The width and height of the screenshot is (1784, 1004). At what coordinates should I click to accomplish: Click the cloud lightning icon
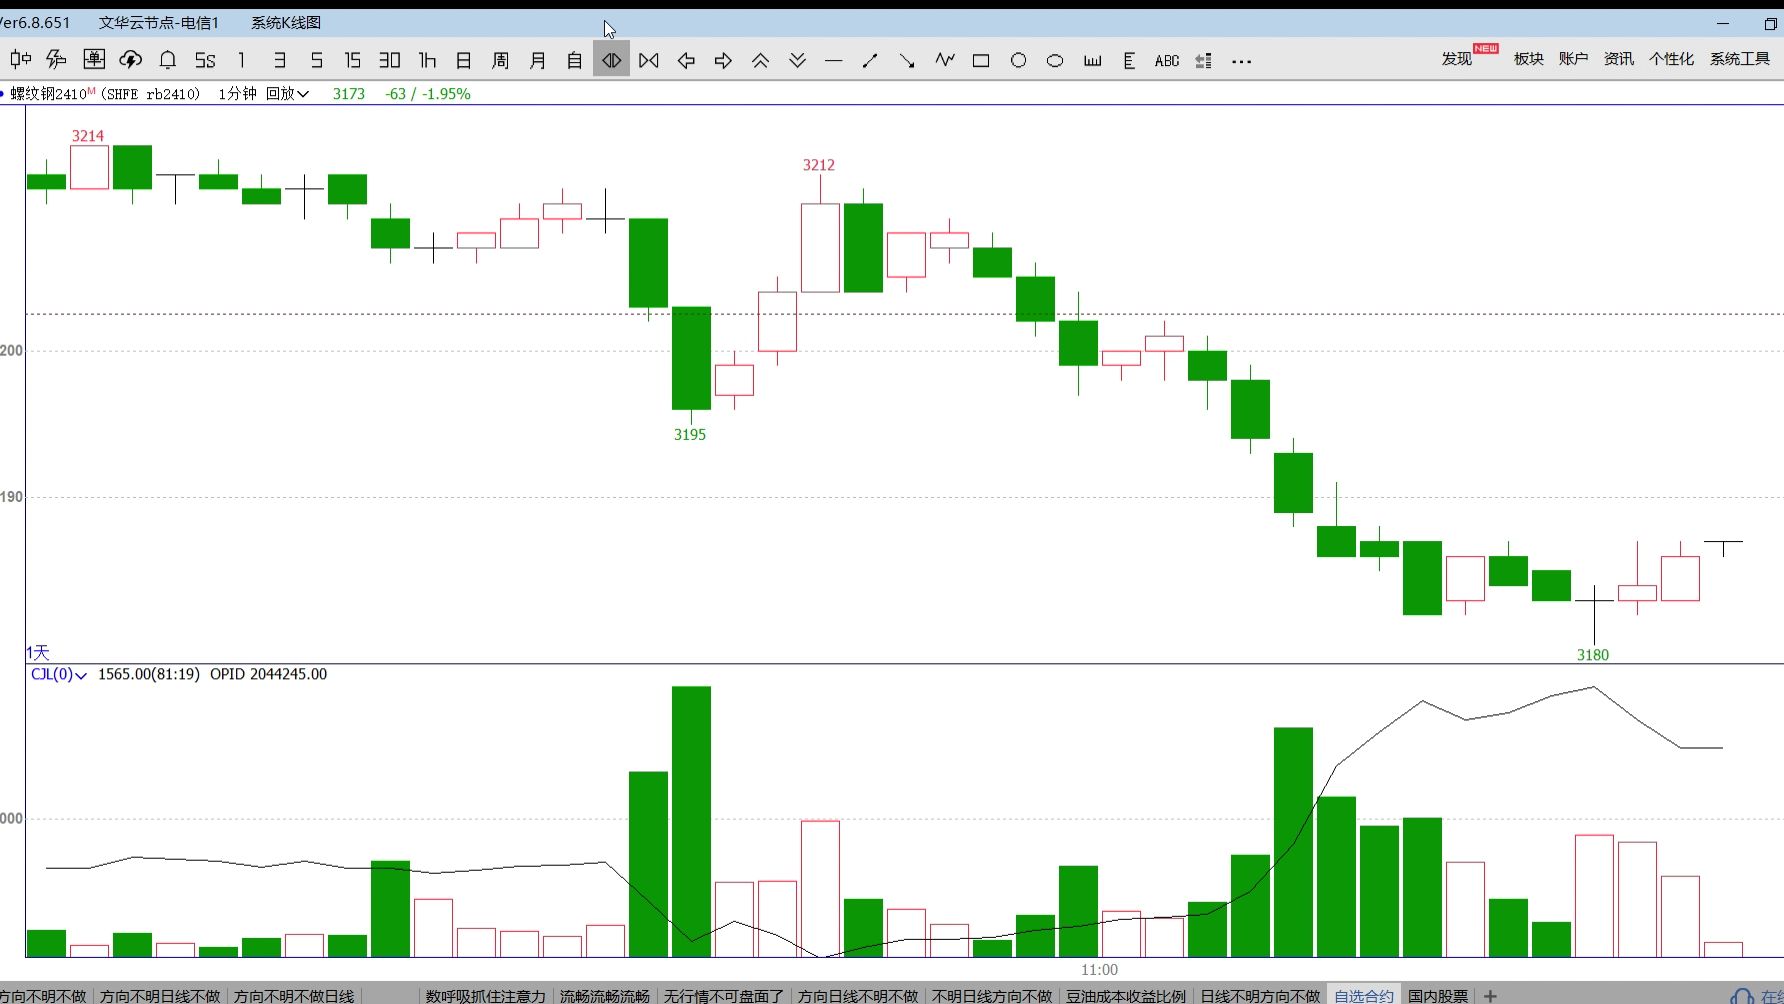tap(131, 60)
